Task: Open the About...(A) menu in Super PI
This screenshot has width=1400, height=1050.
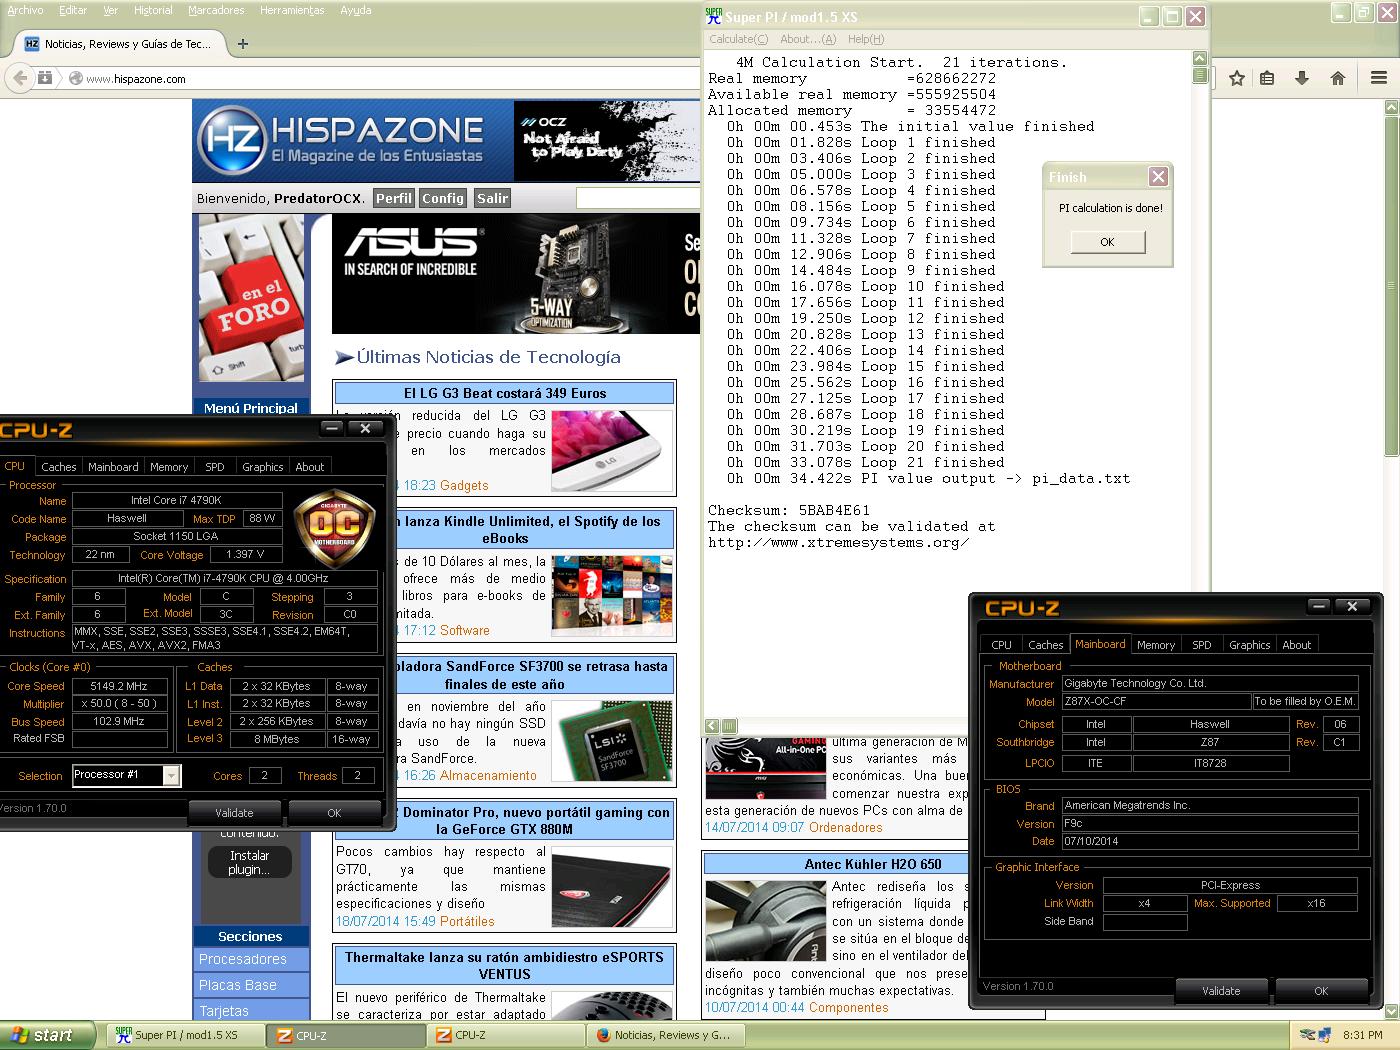Action: click(x=808, y=39)
